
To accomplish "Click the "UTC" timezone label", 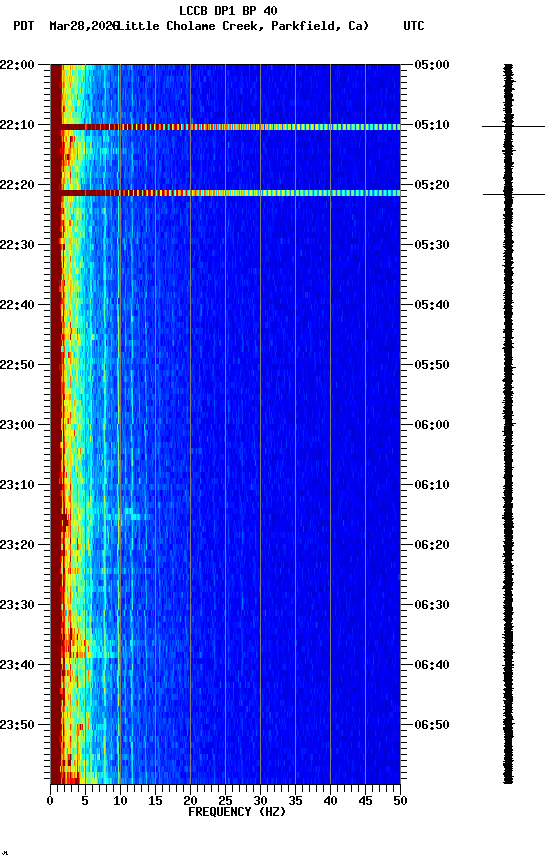I will point(414,26).
